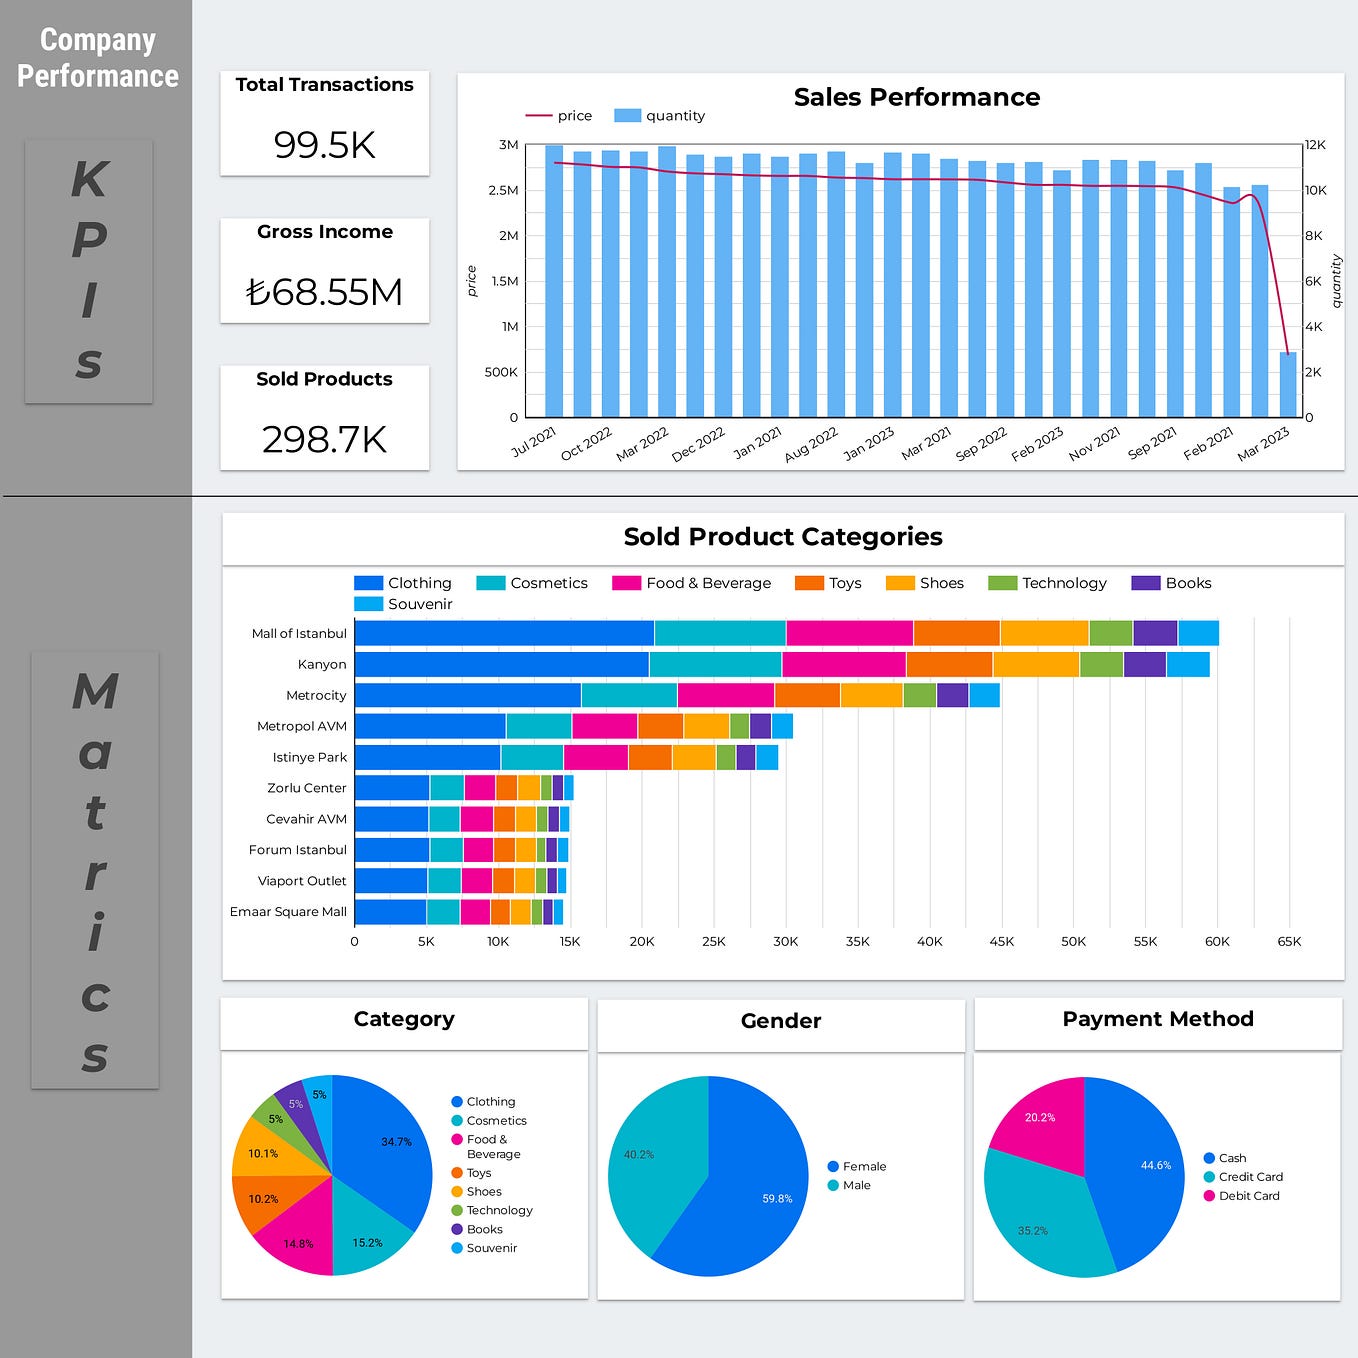This screenshot has width=1358, height=1358.
Task: Click the Cosmetics legend marker in Sold Product Categories
Action: [489, 583]
